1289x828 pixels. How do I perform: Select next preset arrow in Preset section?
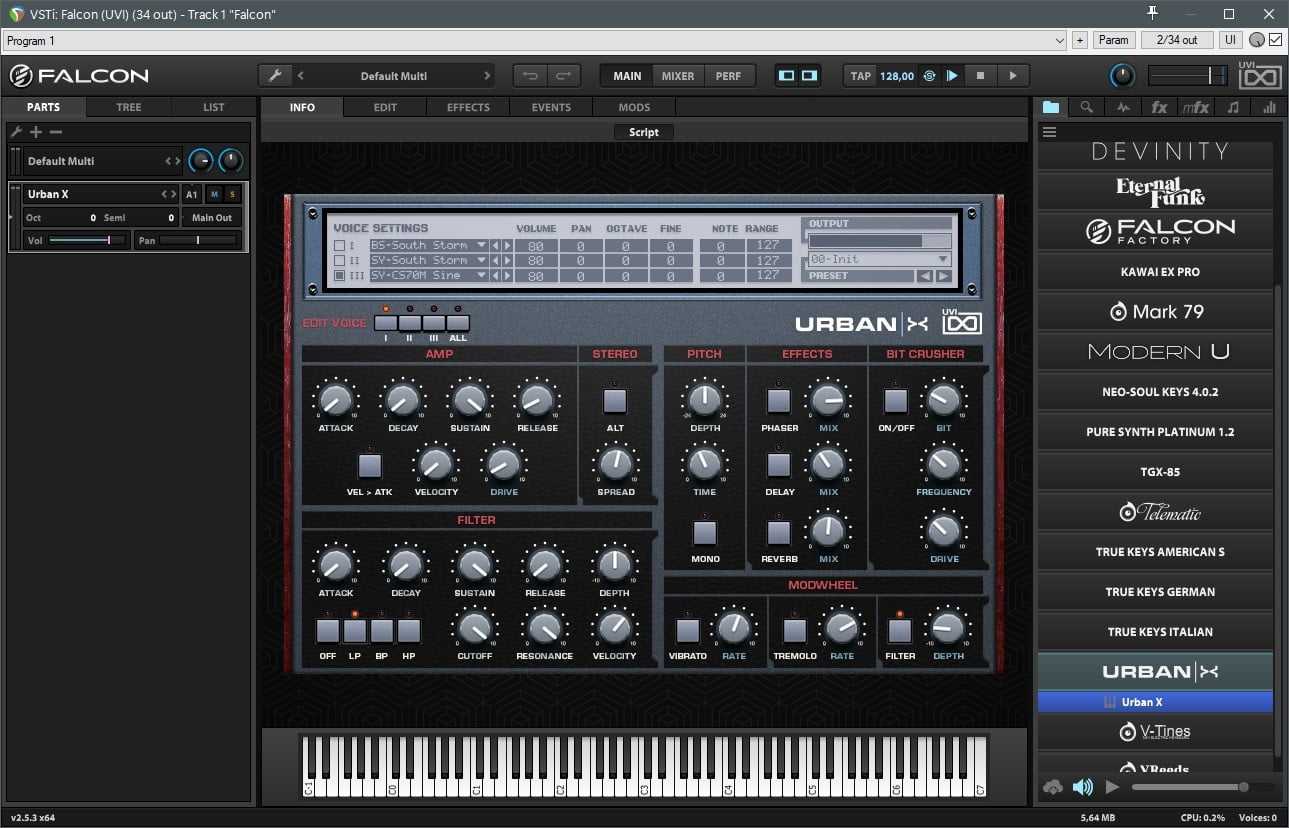pyautogui.click(x=943, y=276)
